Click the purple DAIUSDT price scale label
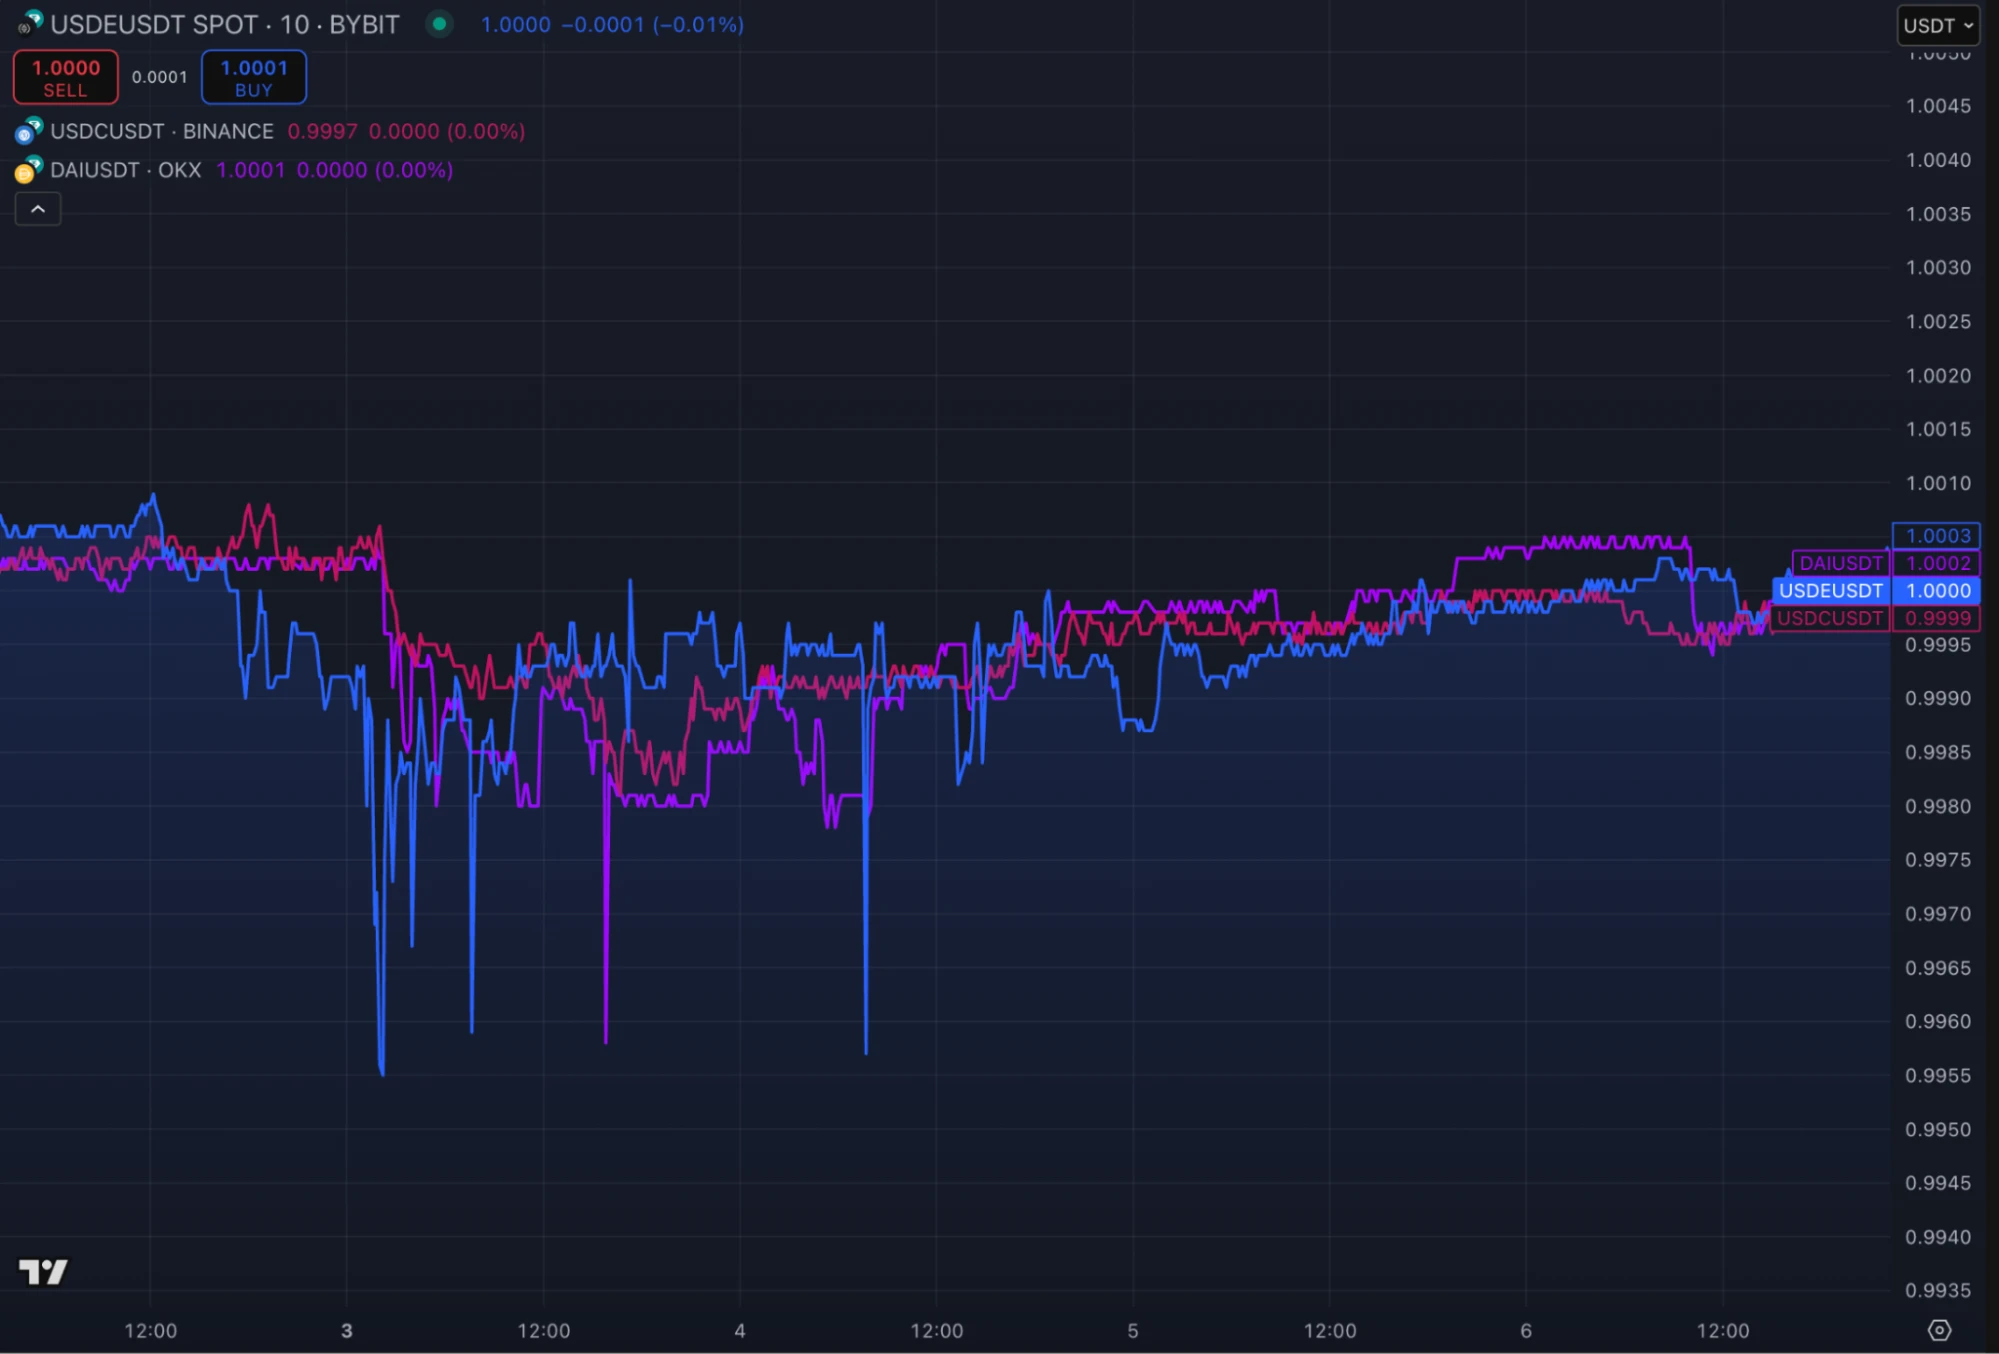 (x=1840, y=563)
